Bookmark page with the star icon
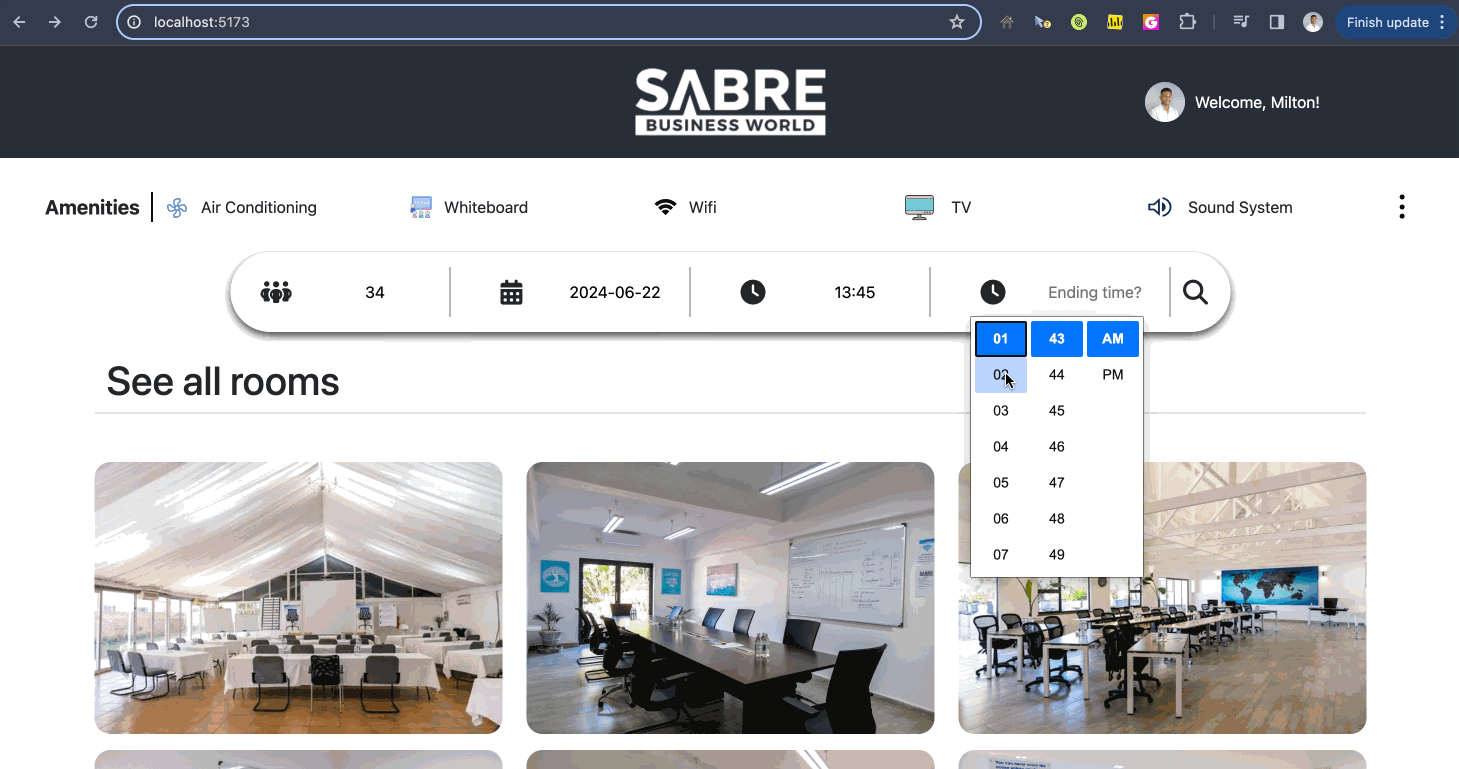This screenshot has height=769, width=1459. (x=956, y=22)
